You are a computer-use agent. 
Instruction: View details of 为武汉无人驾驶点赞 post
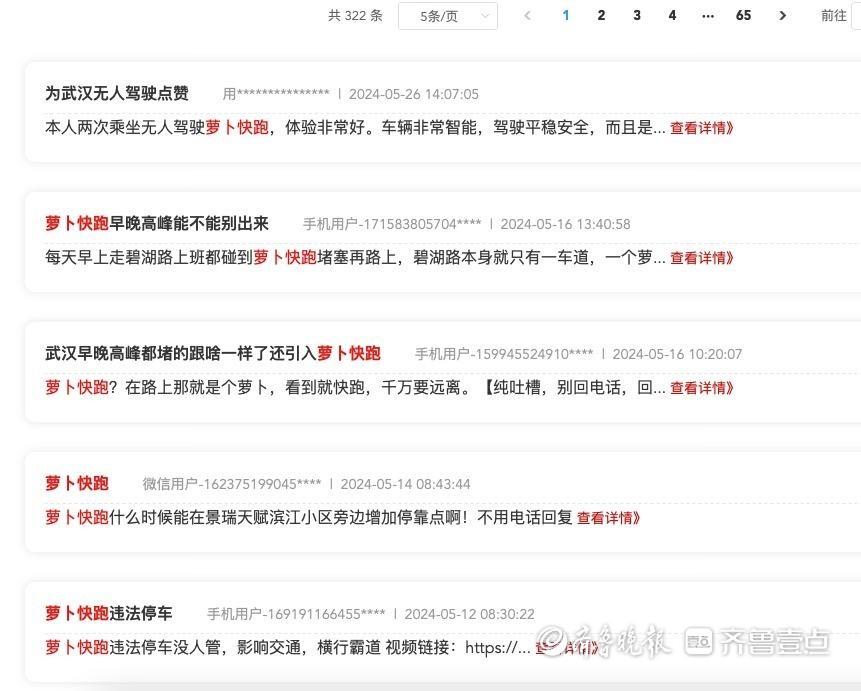pyautogui.click(x=702, y=128)
